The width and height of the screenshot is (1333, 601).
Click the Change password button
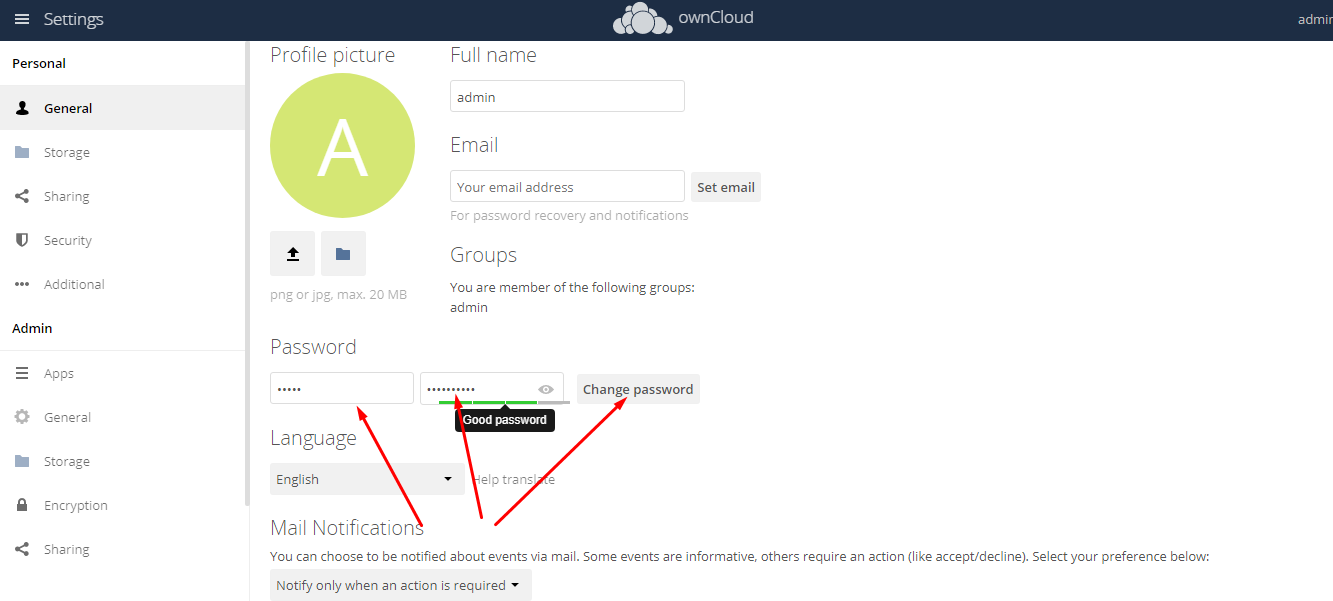pos(638,389)
